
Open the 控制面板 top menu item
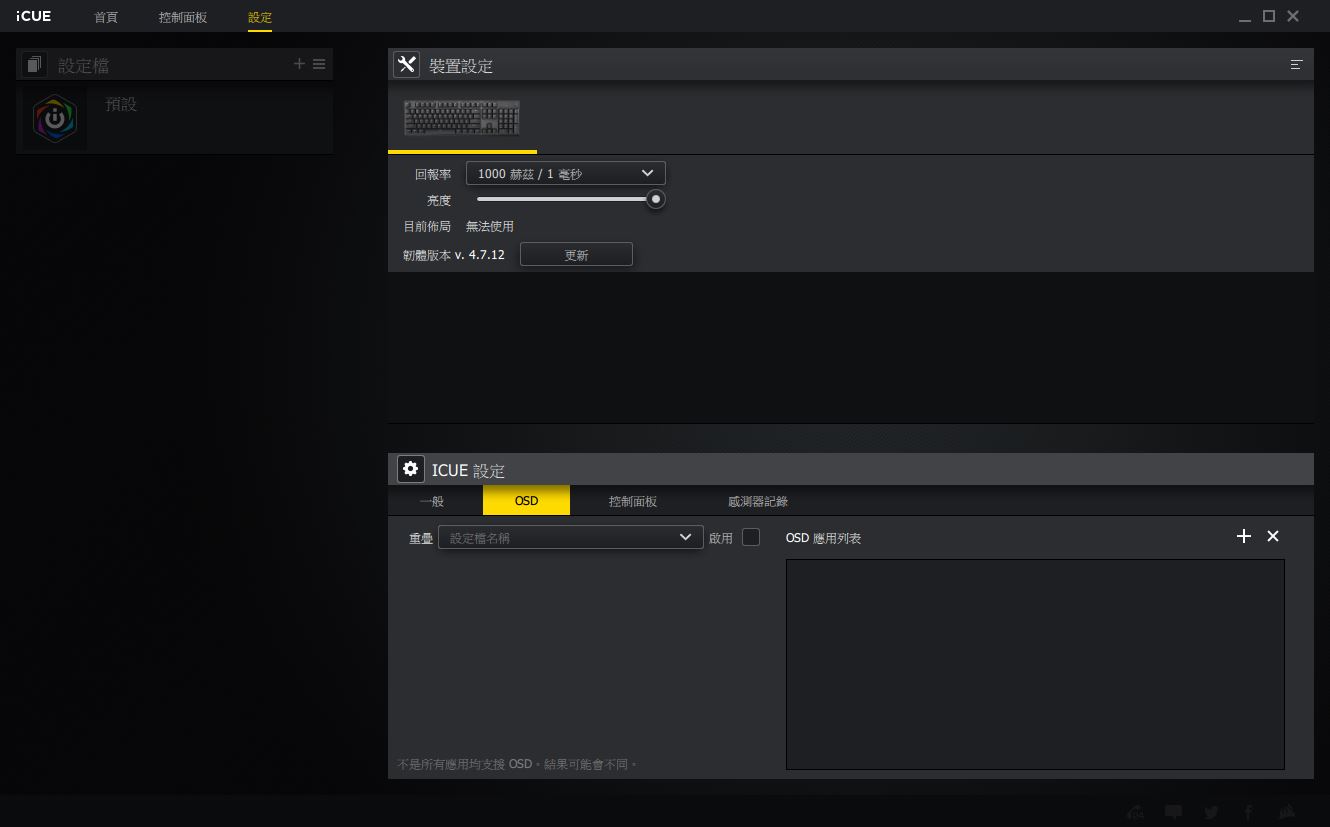[x=183, y=18]
